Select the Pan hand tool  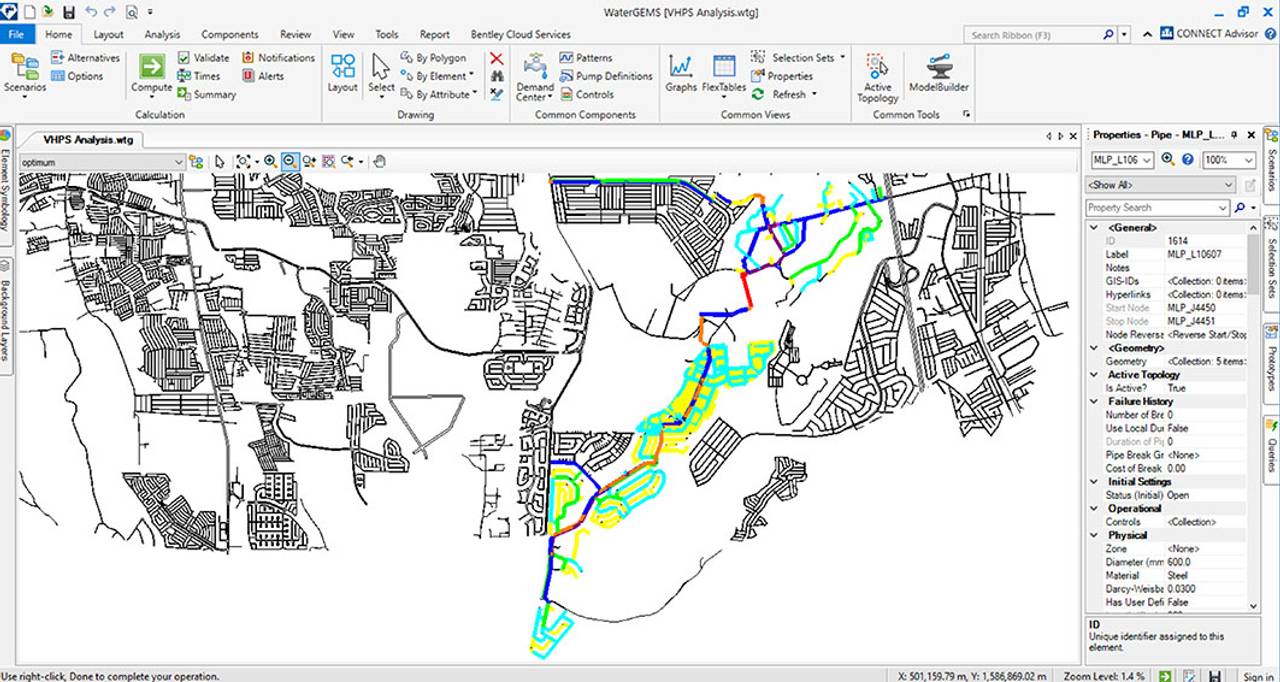click(380, 161)
